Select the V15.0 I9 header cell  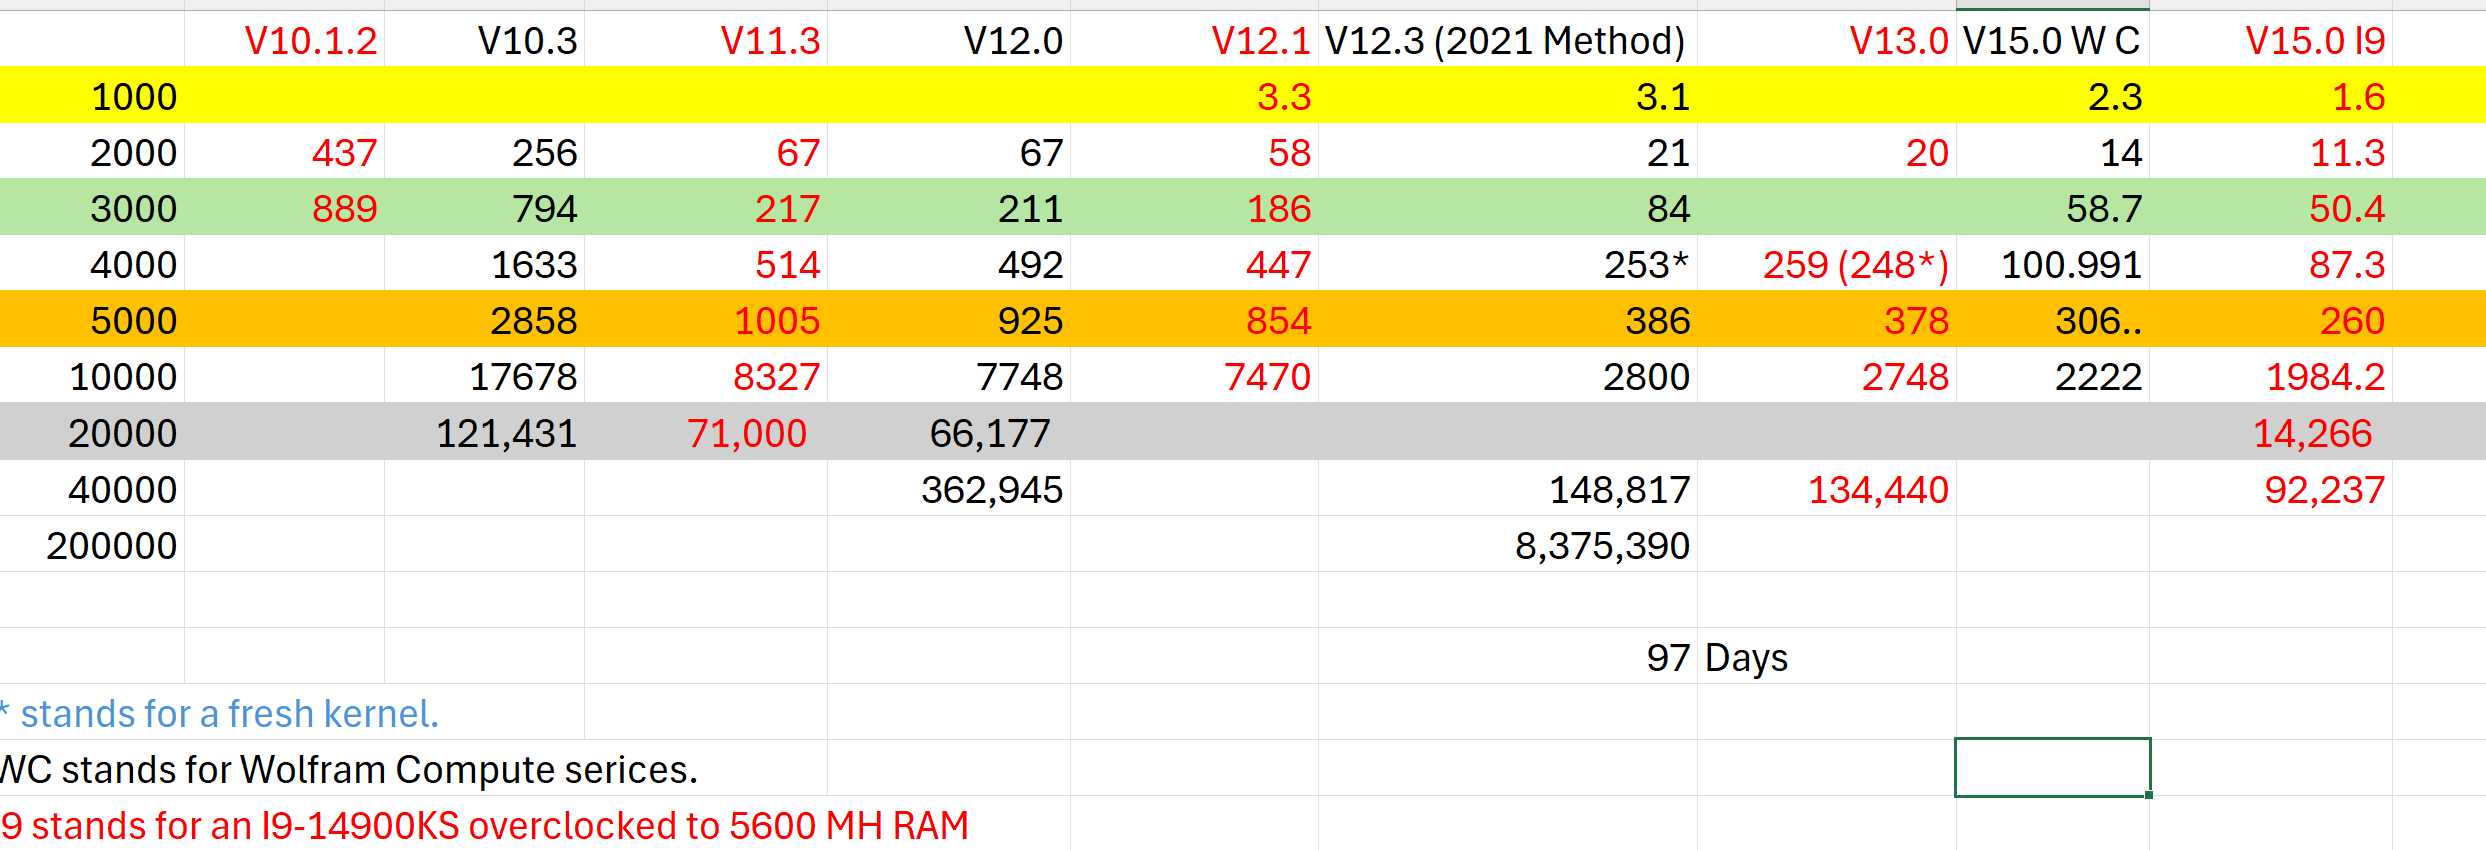point(2270,40)
